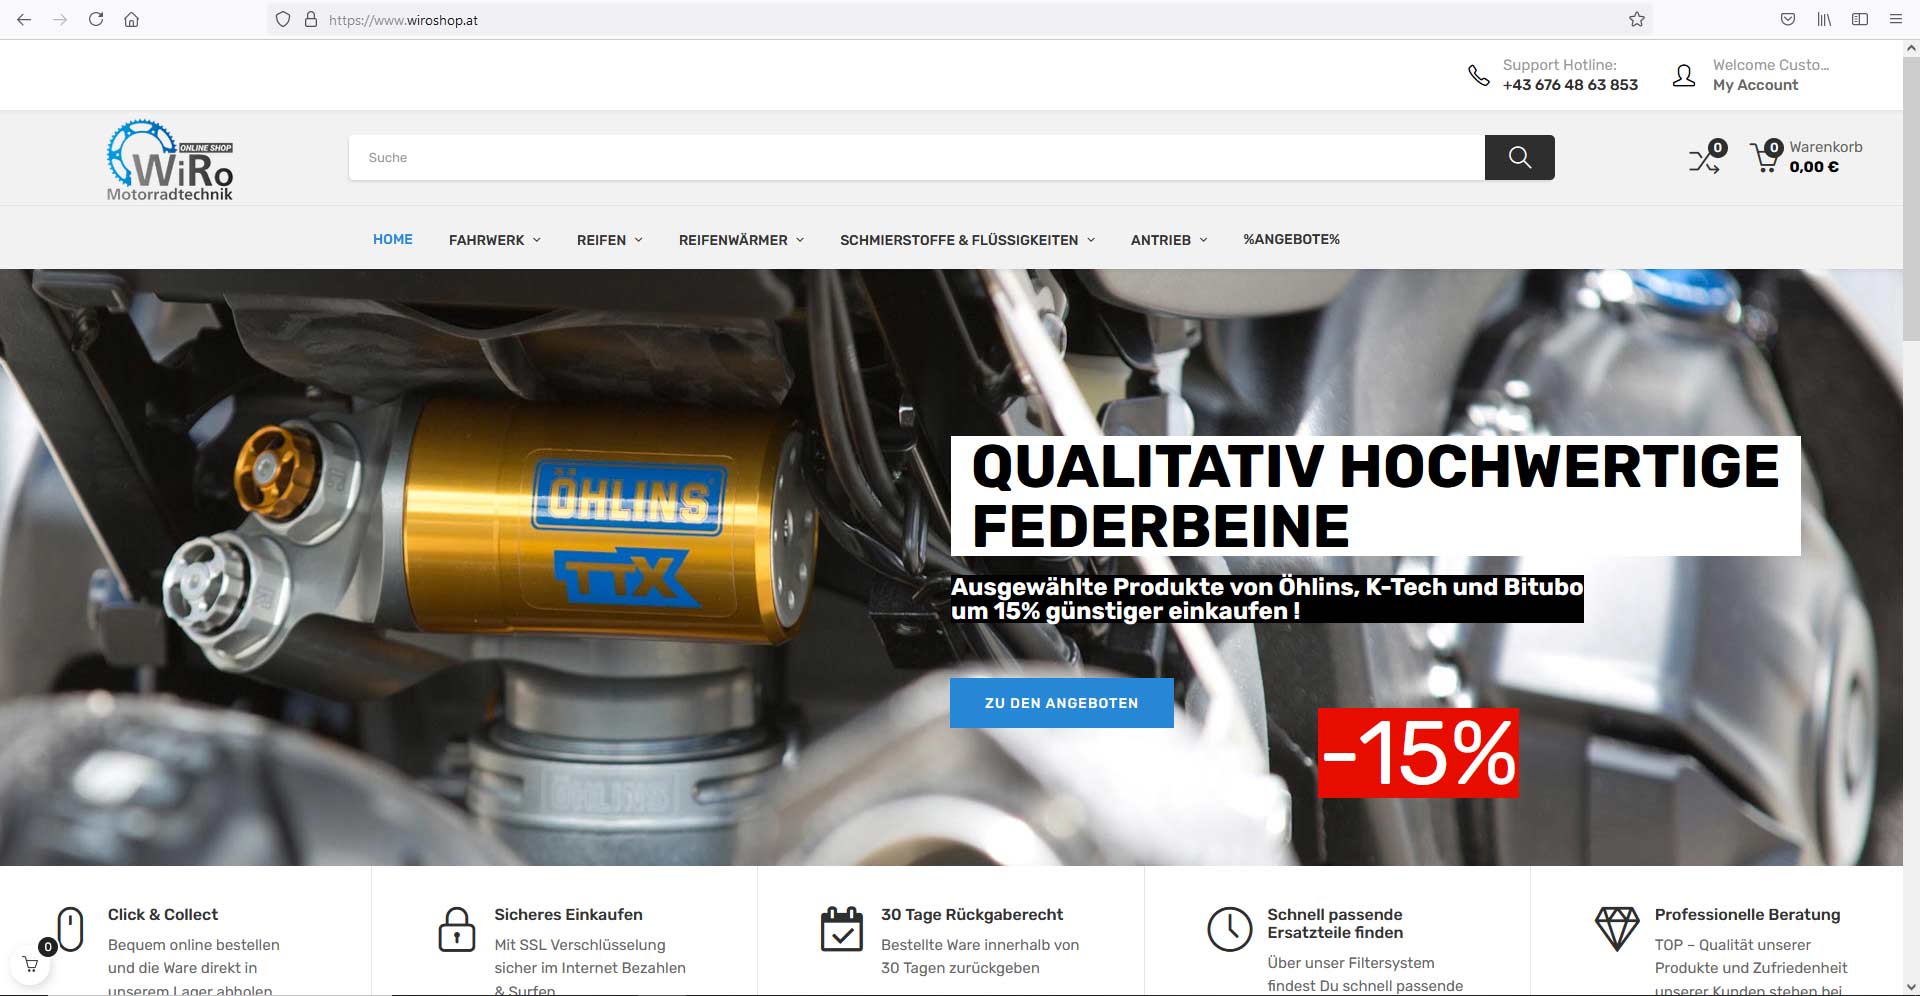This screenshot has height=996, width=1920.
Task: Click the Warenkorb 0,00 € cart text
Action: coord(1825,157)
